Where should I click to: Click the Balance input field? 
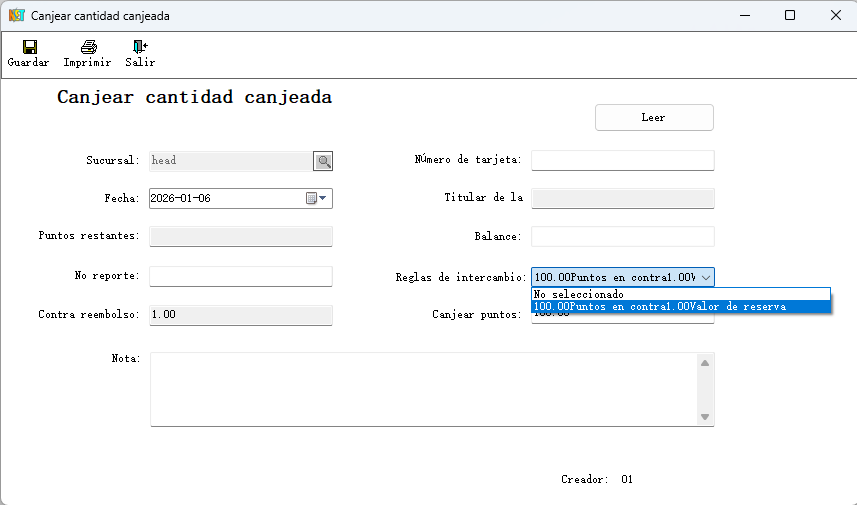(x=622, y=237)
